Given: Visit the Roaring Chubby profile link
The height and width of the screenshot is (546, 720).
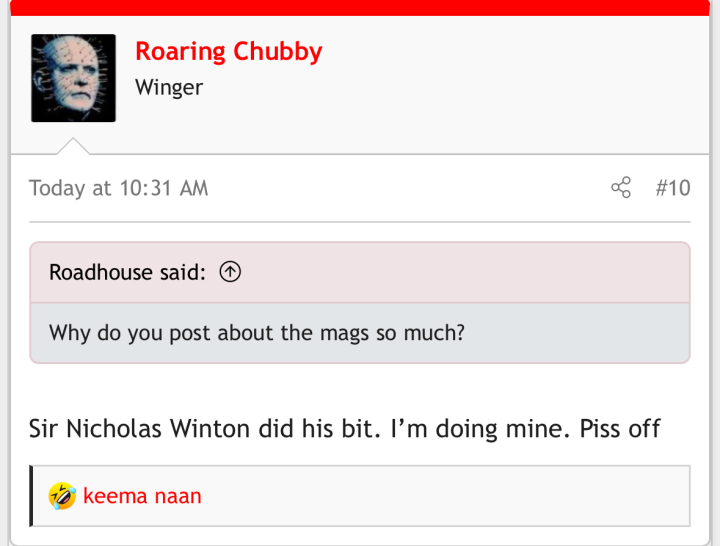Looking at the screenshot, I should 229,51.
